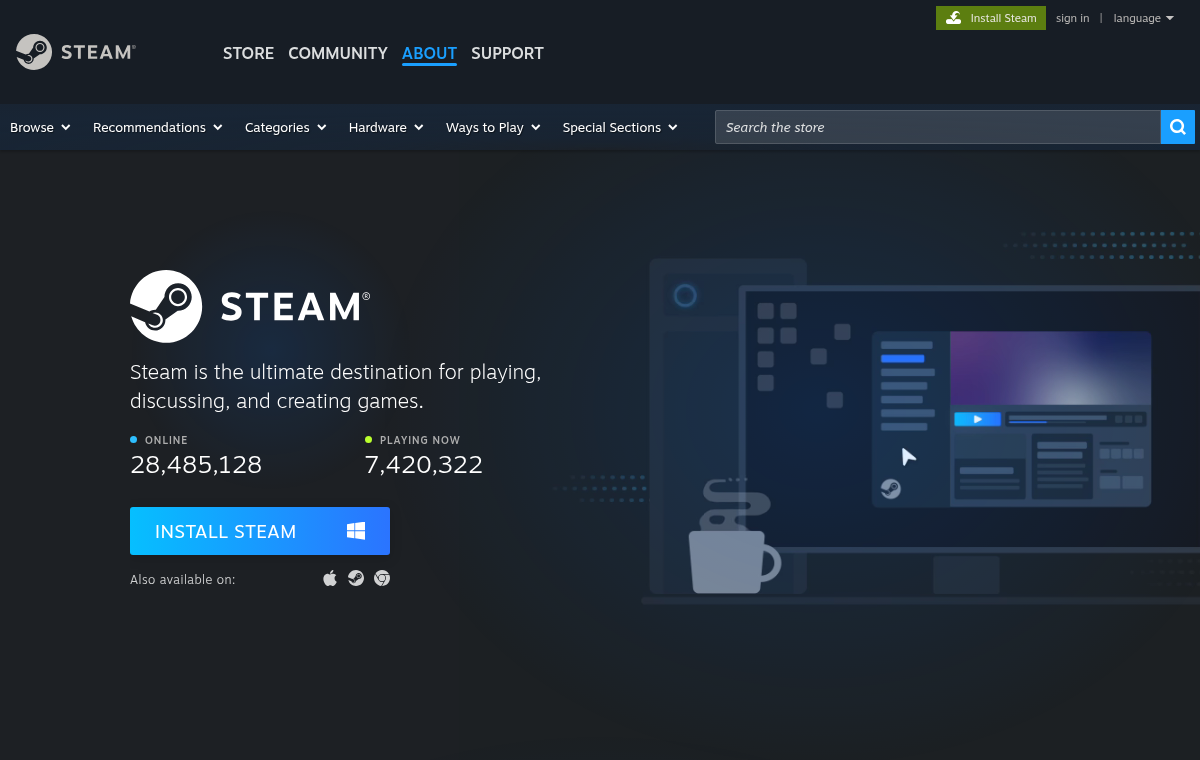Click the Chrome OS download icon
Screen dimensions: 1200x760
[x=382, y=578]
